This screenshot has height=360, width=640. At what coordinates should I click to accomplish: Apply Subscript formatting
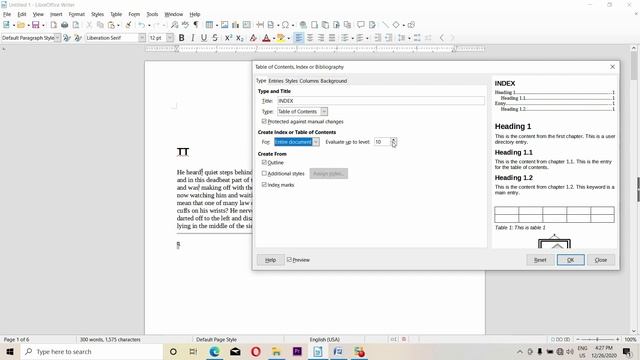[x=240, y=38]
